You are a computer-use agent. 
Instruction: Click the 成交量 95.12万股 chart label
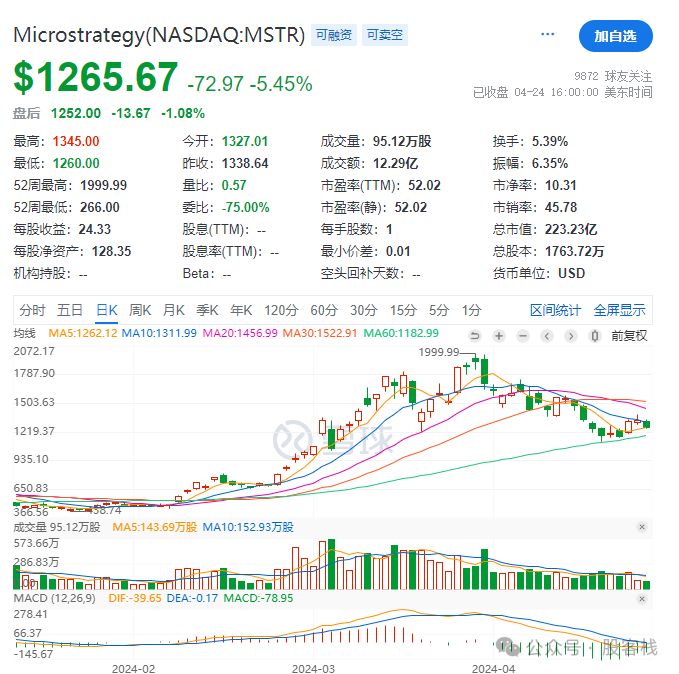pos(57,527)
